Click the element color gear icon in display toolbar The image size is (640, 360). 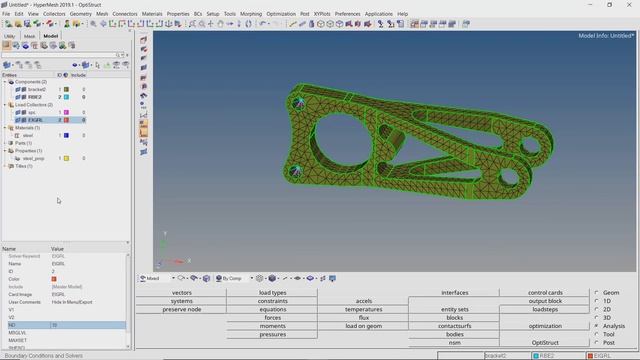point(260,278)
